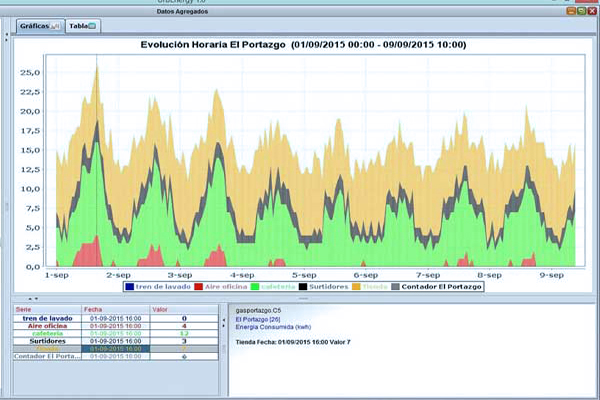Select the 'Aire oficina' legend label

pyautogui.click(x=226, y=287)
